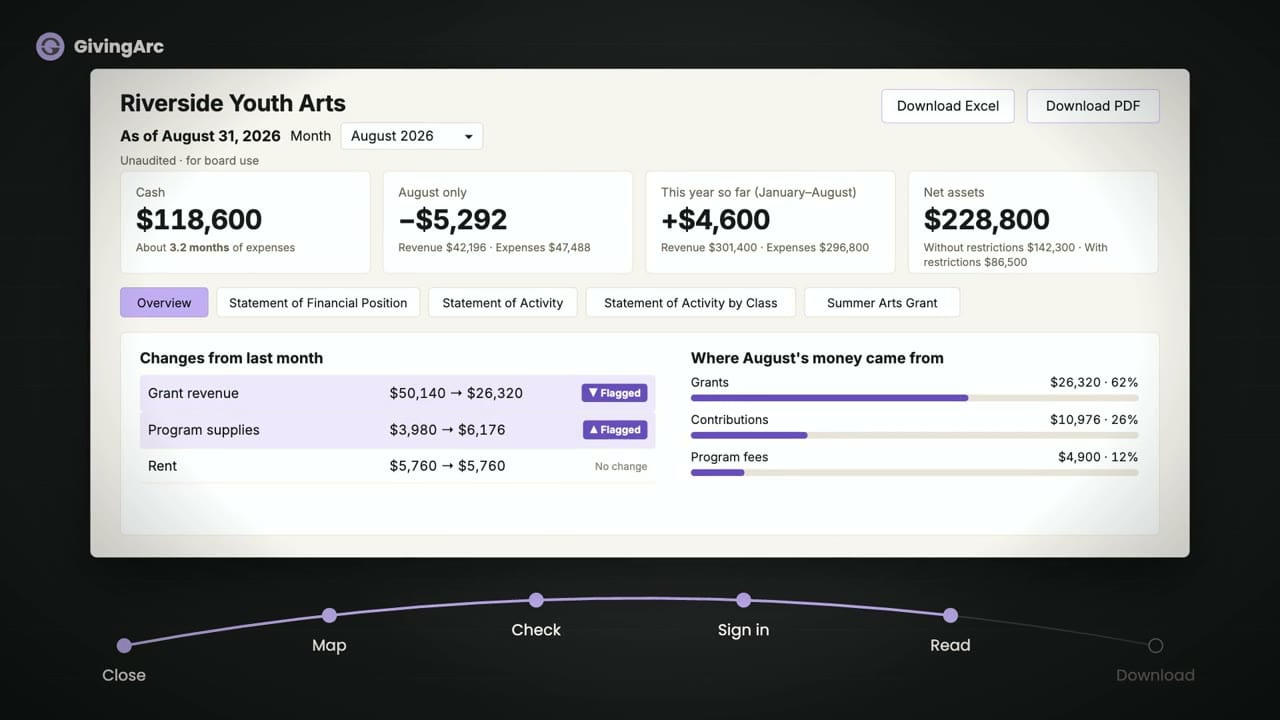Jump to the Sign in step marker
The image size is (1280, 720).
[x=743, y=600]
